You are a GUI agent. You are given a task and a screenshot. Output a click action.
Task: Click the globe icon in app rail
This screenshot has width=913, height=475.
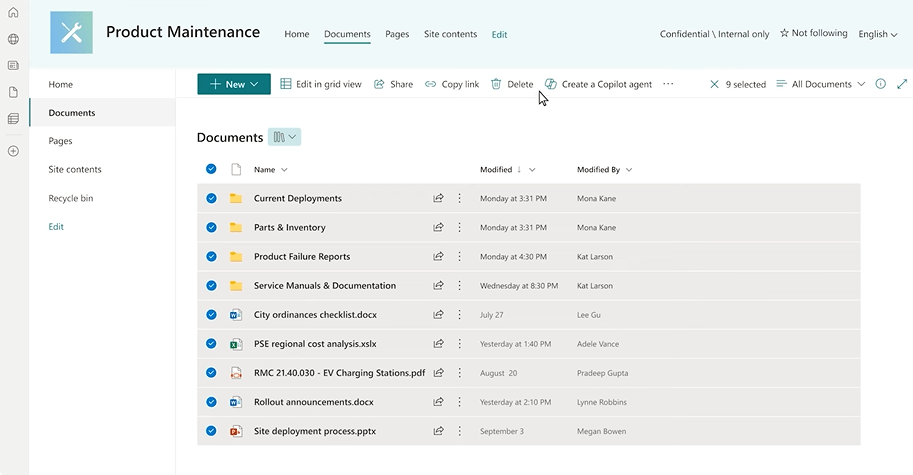pos(13,39)
